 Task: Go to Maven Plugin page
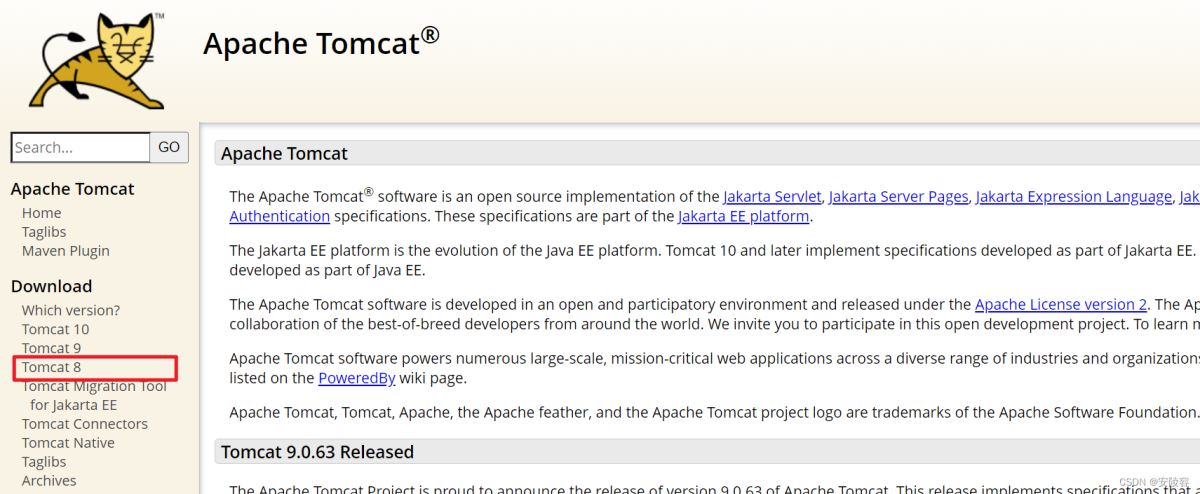(65, 251)
